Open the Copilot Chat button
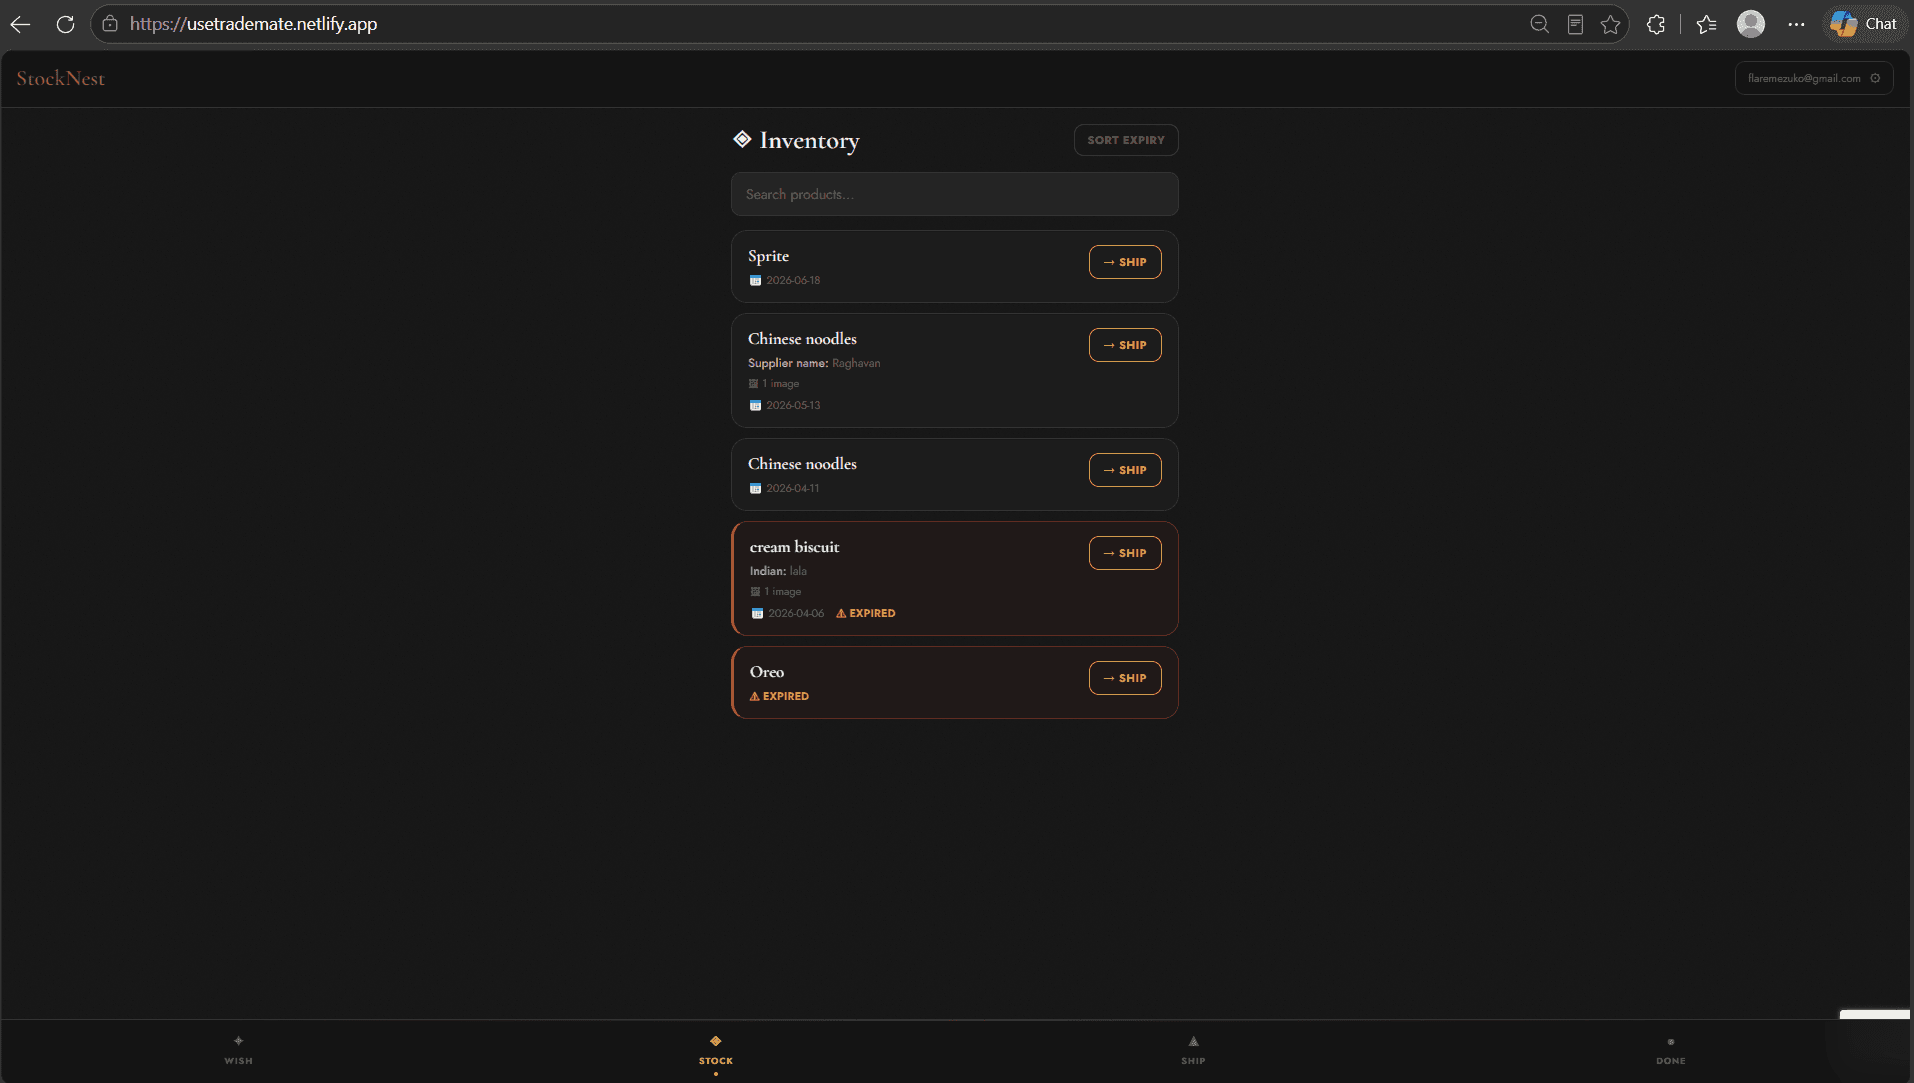 coord(1864,24)
